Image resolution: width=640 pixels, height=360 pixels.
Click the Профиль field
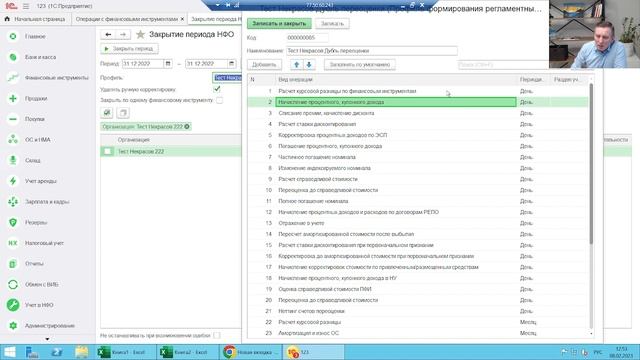[227, 78]
